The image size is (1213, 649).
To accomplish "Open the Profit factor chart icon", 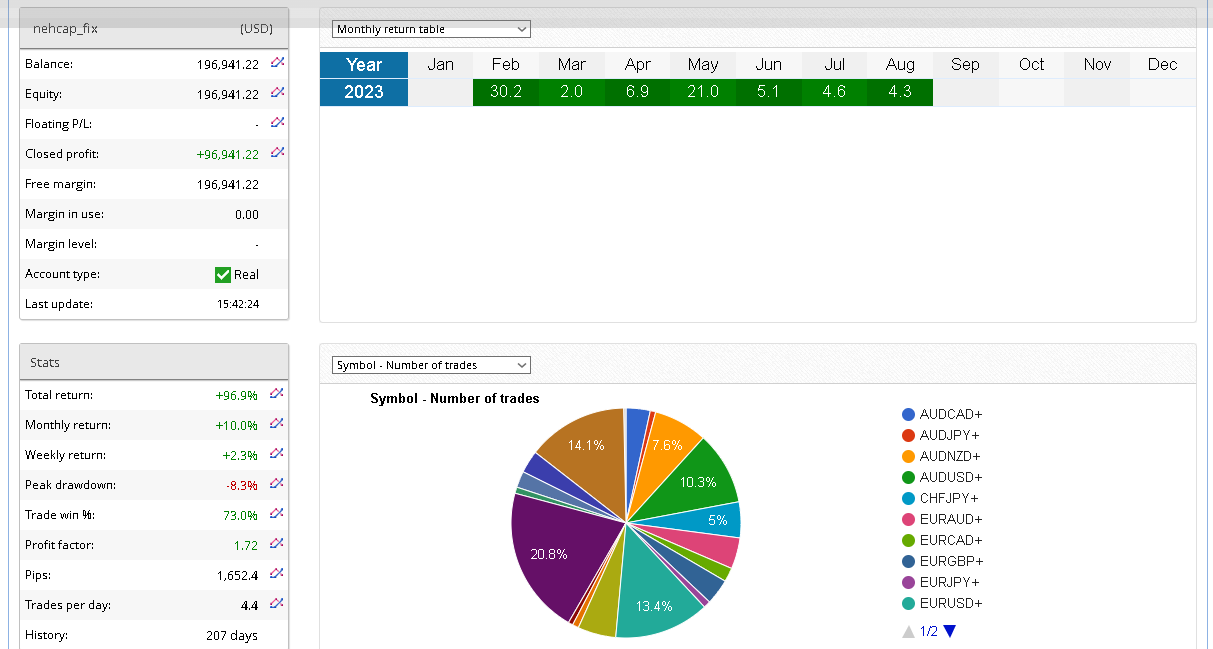I will (277, 544).
